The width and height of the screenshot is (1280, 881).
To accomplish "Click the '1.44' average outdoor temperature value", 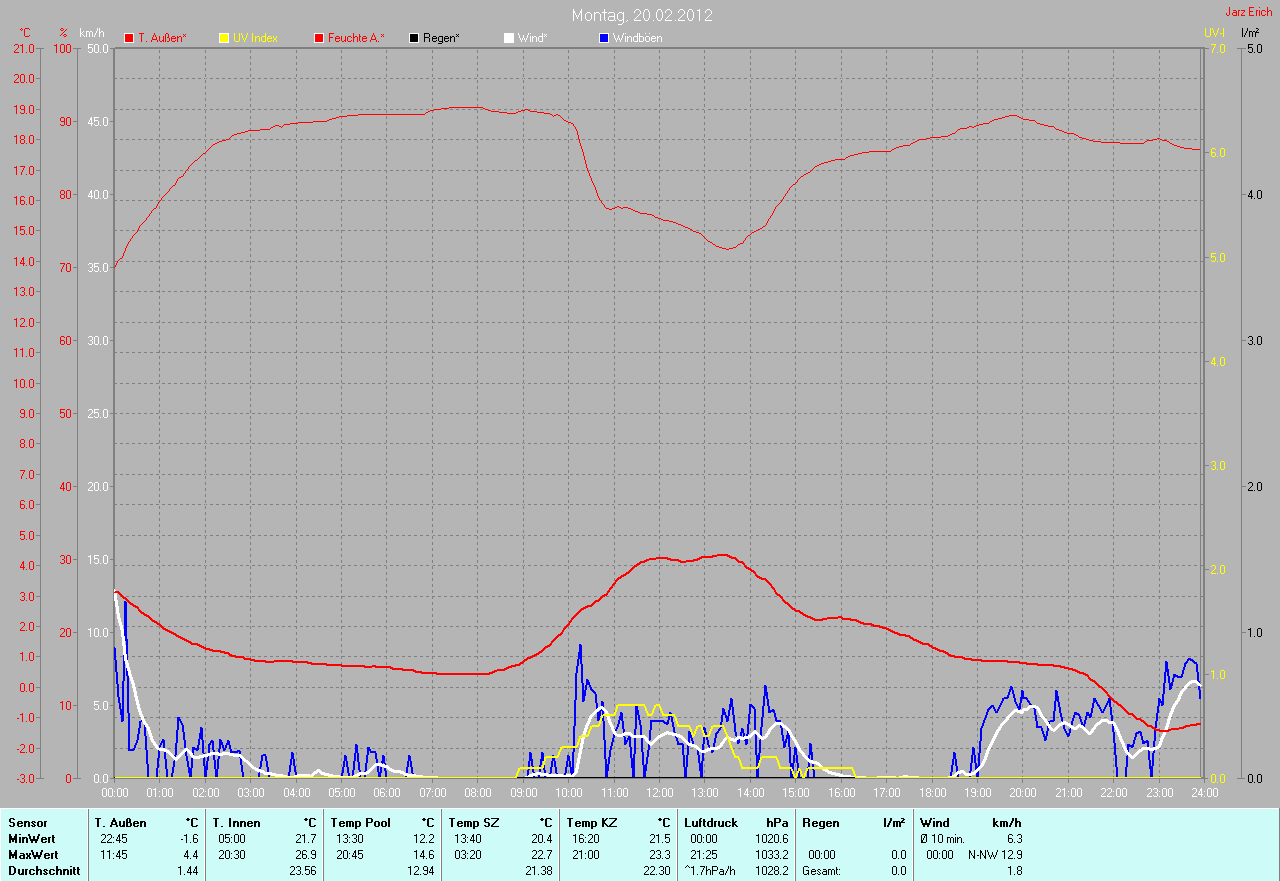I will click(187, 871).
